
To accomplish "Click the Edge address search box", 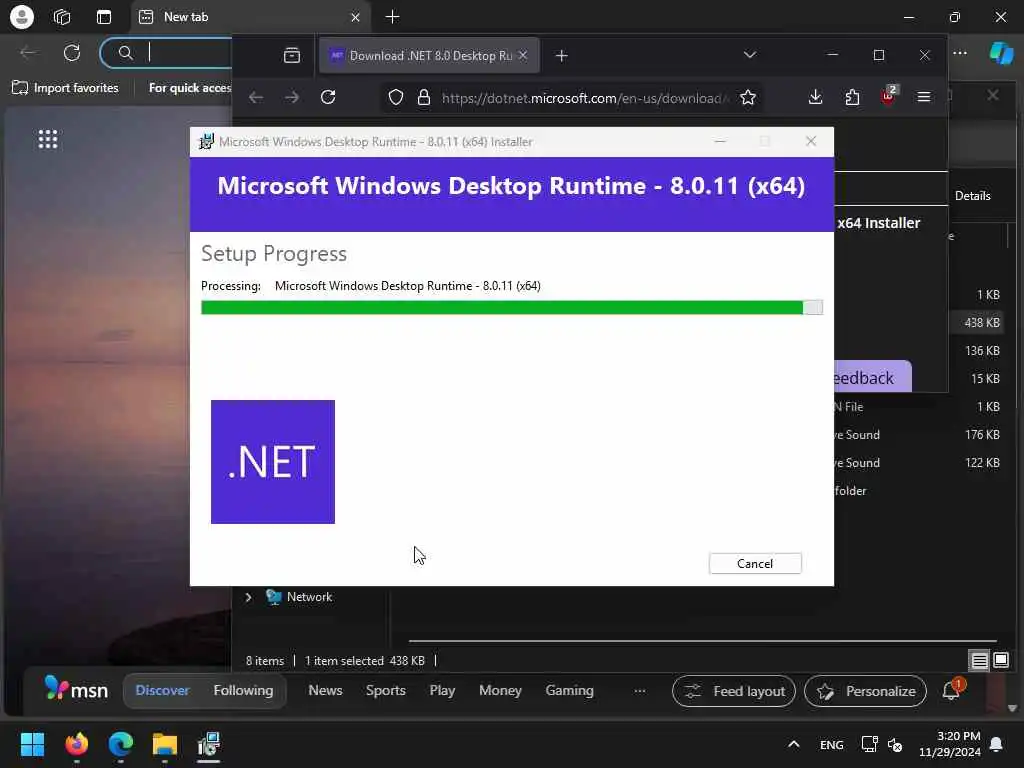I will (167, 53).
